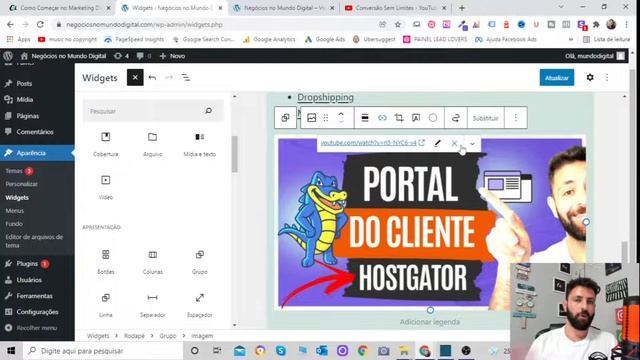
Task: Open the widgets list view
Action: (x=186, y=78)
